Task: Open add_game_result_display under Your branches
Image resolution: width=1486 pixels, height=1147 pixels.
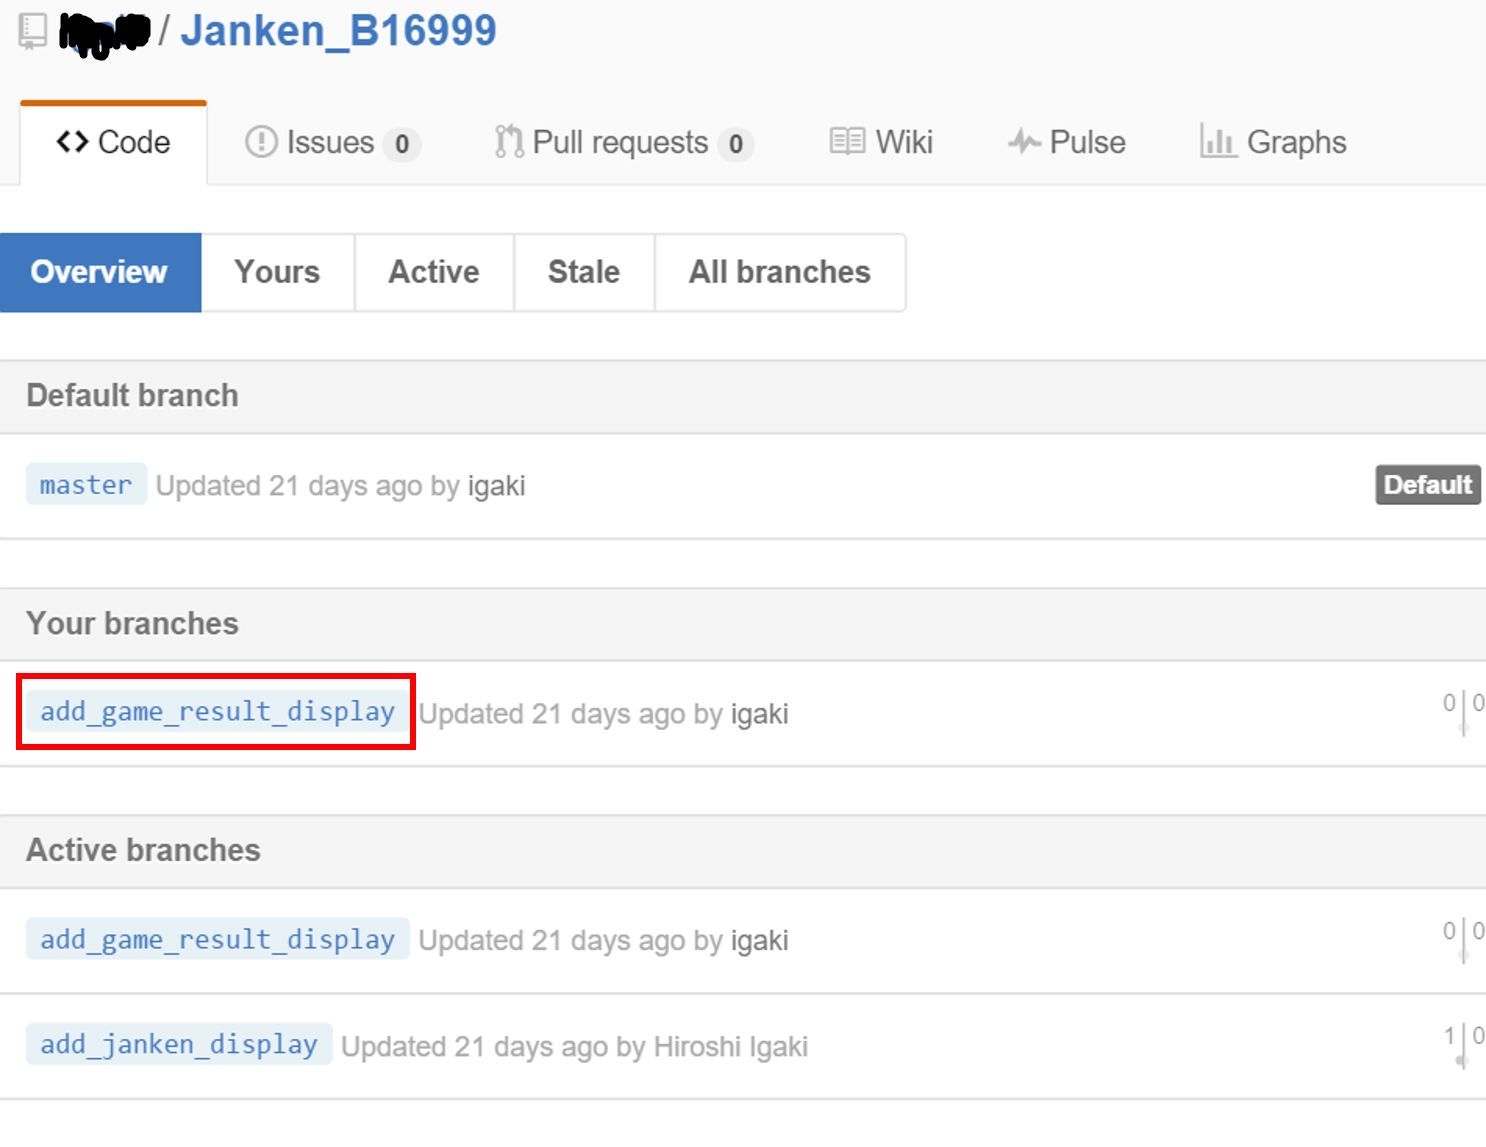Action: pyautogui.click(x=217, y=712)
